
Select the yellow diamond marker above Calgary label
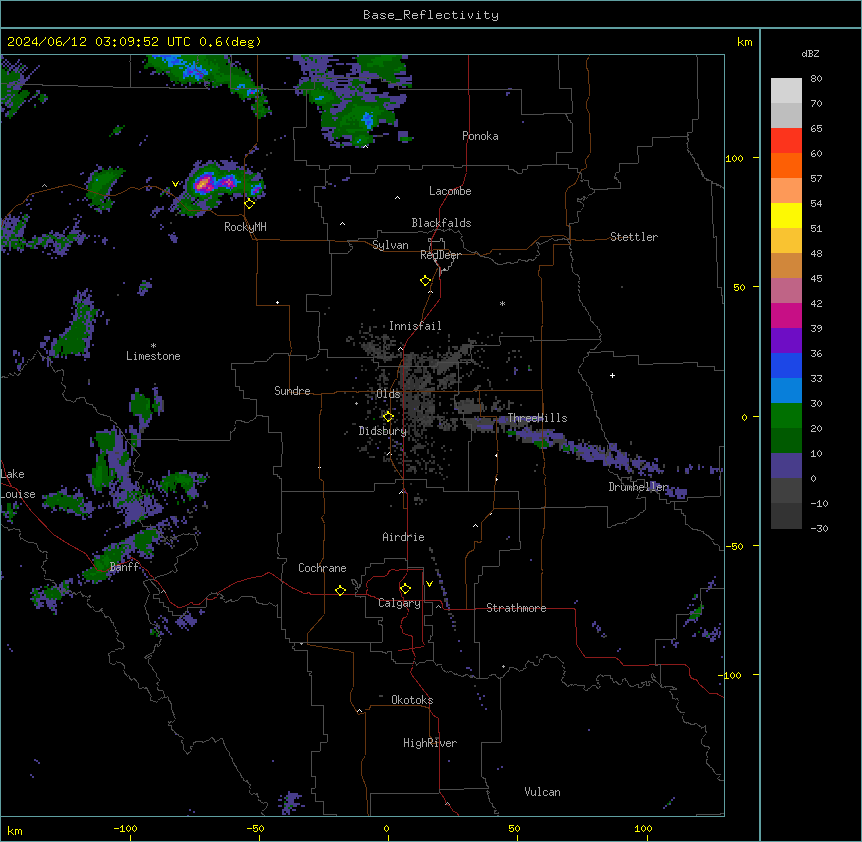[x=405, y=589]
